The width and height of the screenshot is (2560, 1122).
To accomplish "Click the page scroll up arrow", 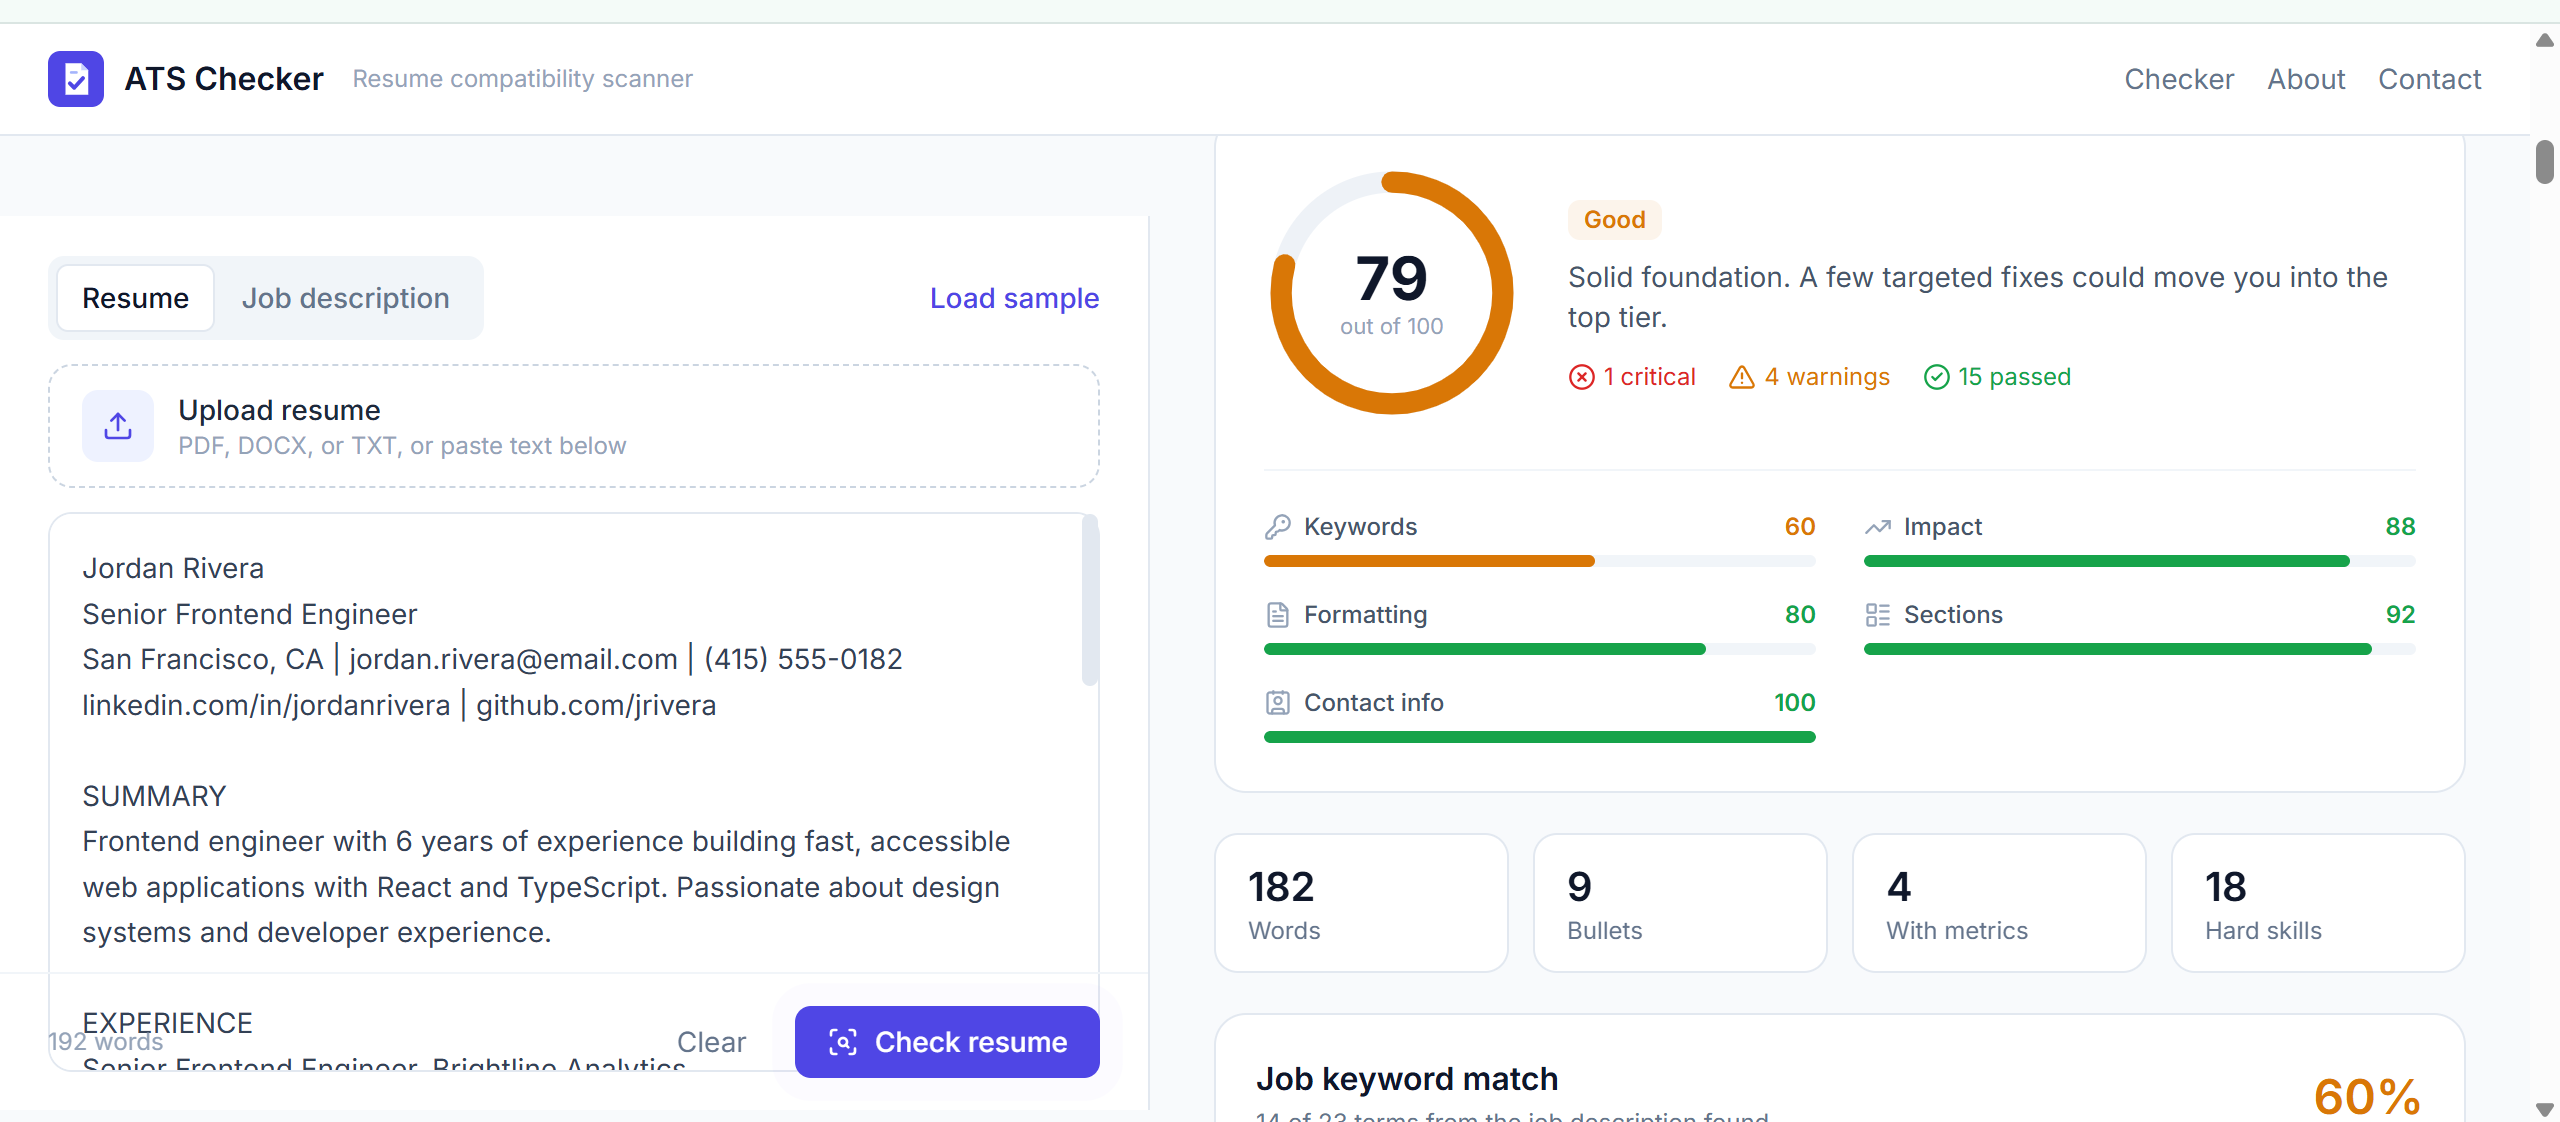I will coord(2545,40).
